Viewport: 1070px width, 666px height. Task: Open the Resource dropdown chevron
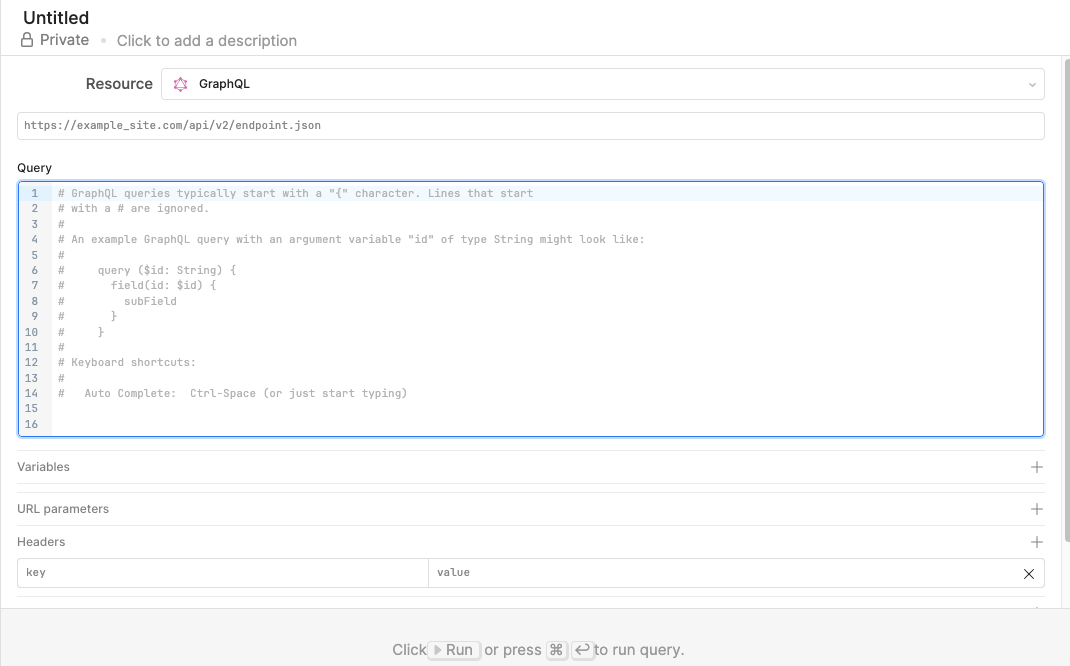click(1032, 85)
